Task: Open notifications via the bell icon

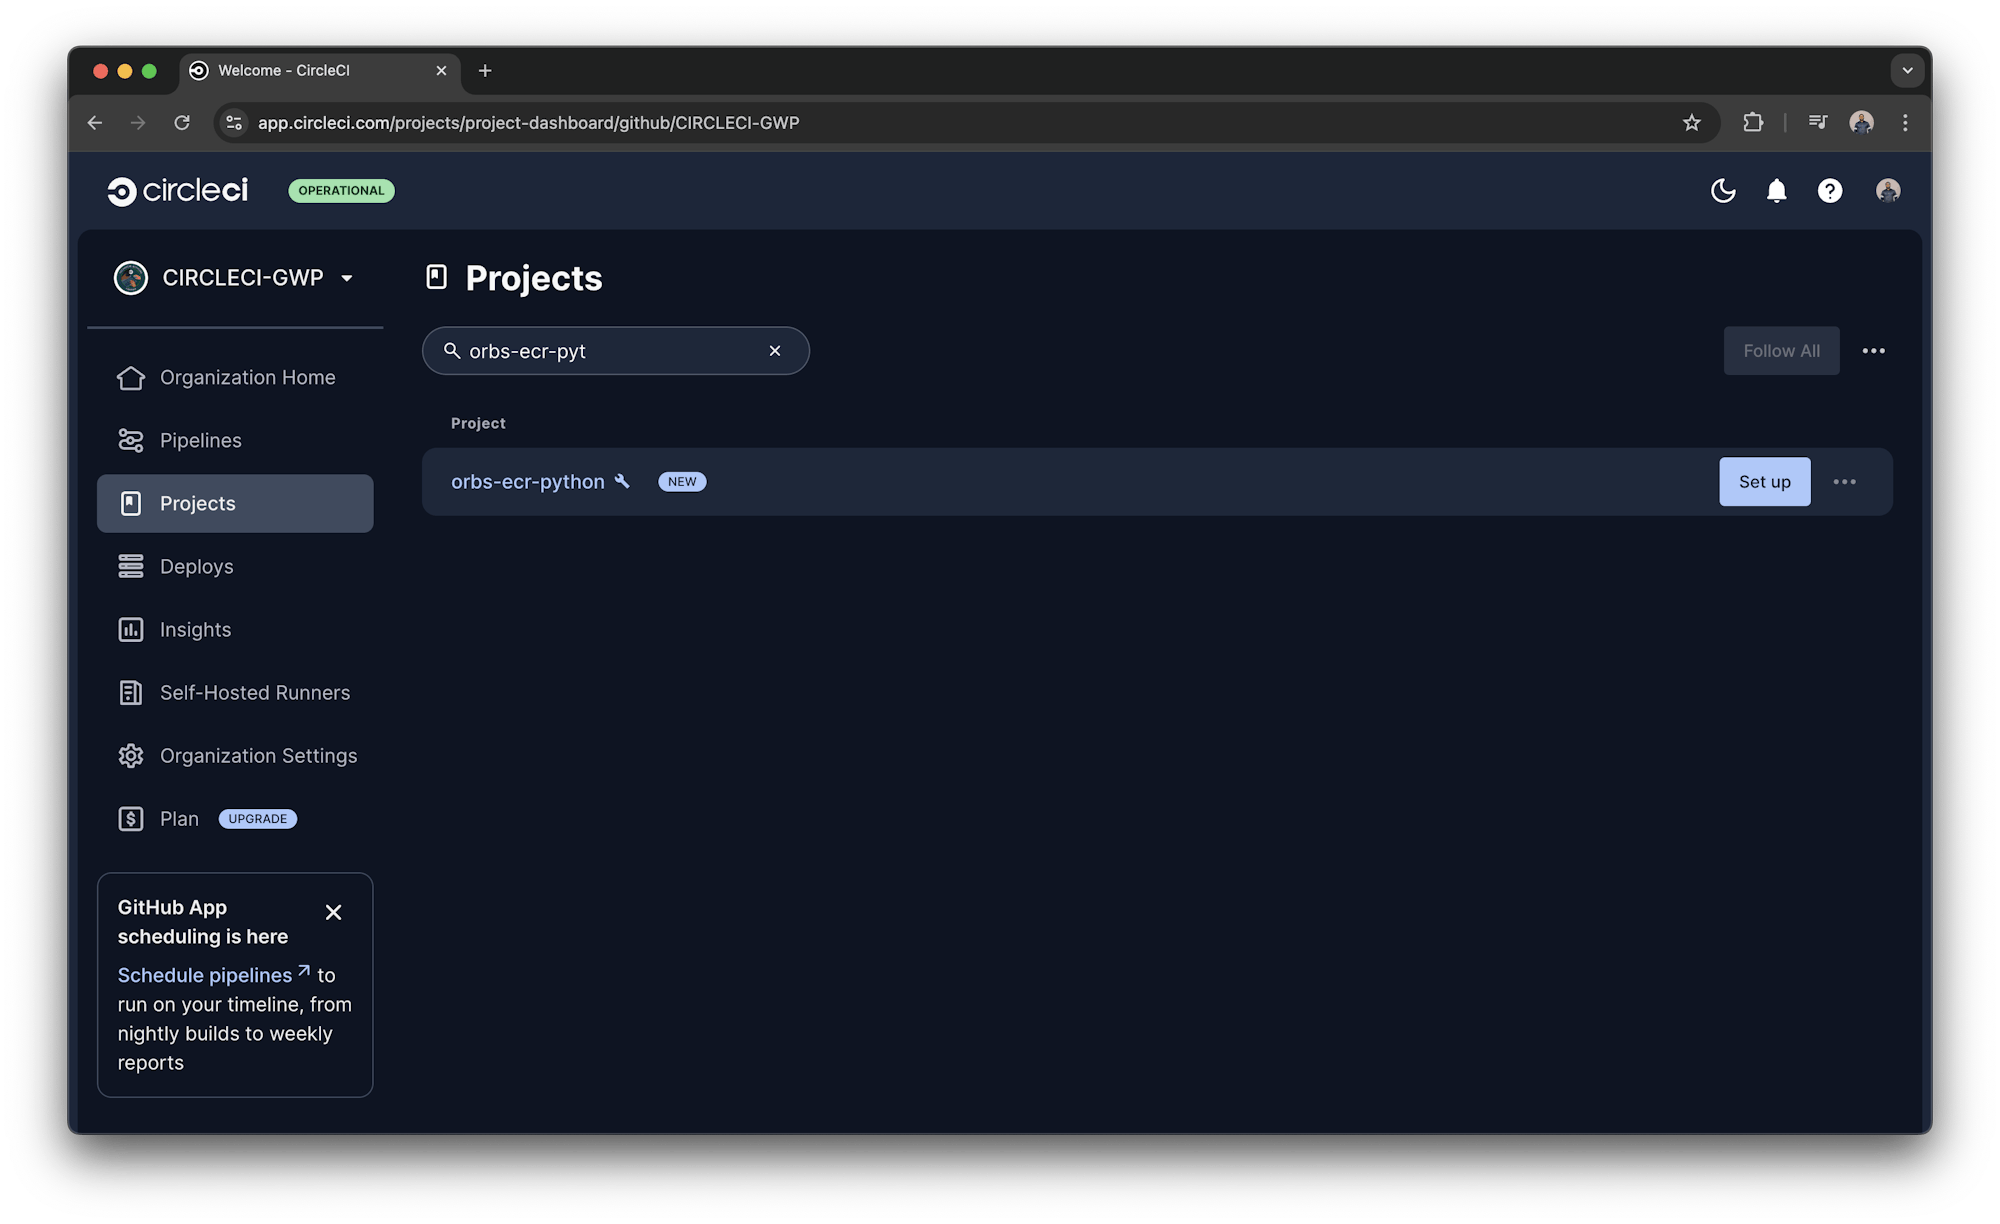Action: pyautogui.click(x=1777, y=191)
